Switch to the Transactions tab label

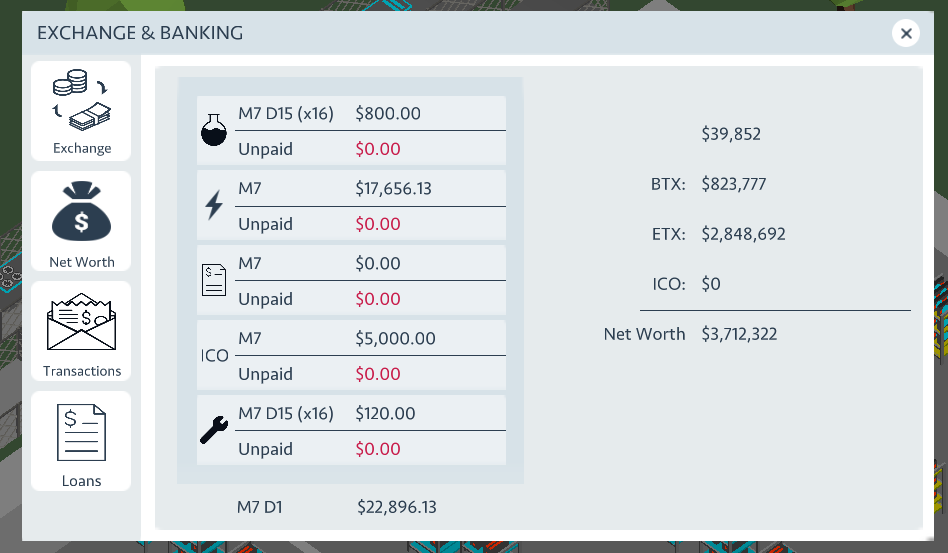[82, 371]
